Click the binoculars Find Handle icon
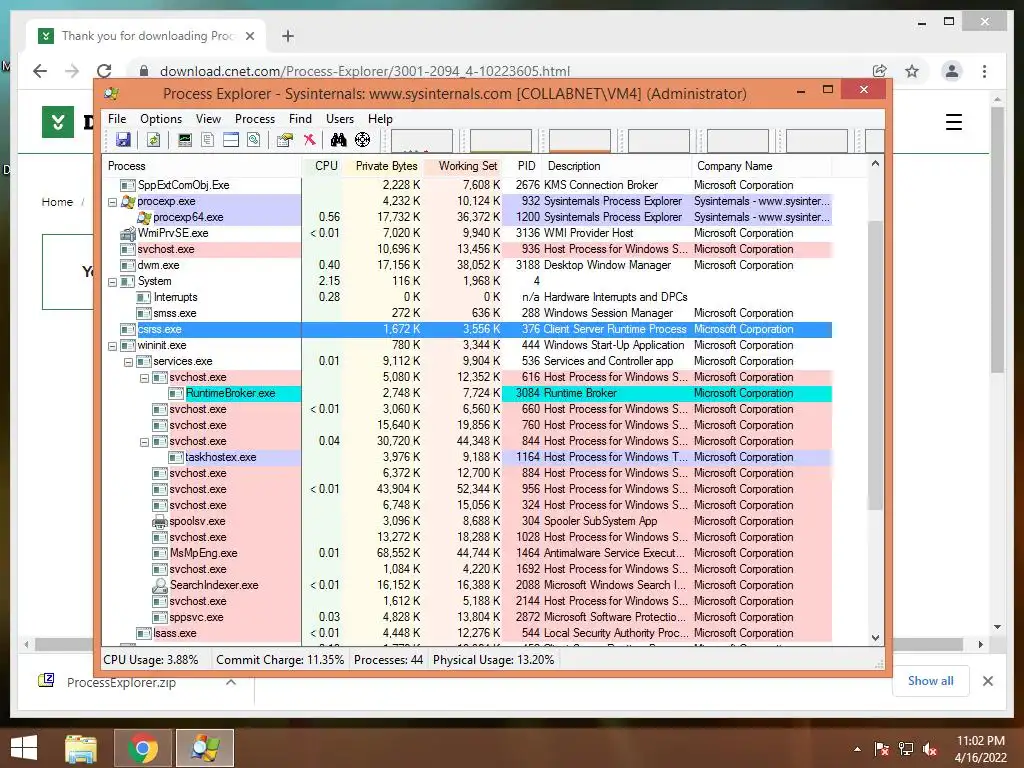The height and width of the screenshot is (768, 1024). pyautogui.click(x=338, y=140)
